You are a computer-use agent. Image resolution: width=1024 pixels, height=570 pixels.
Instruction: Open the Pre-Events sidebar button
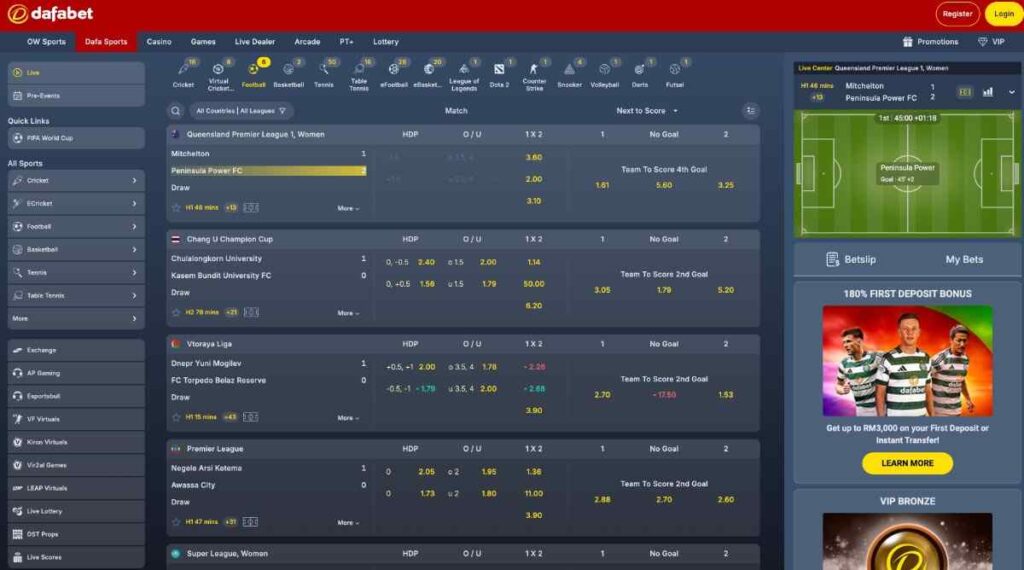76,96
